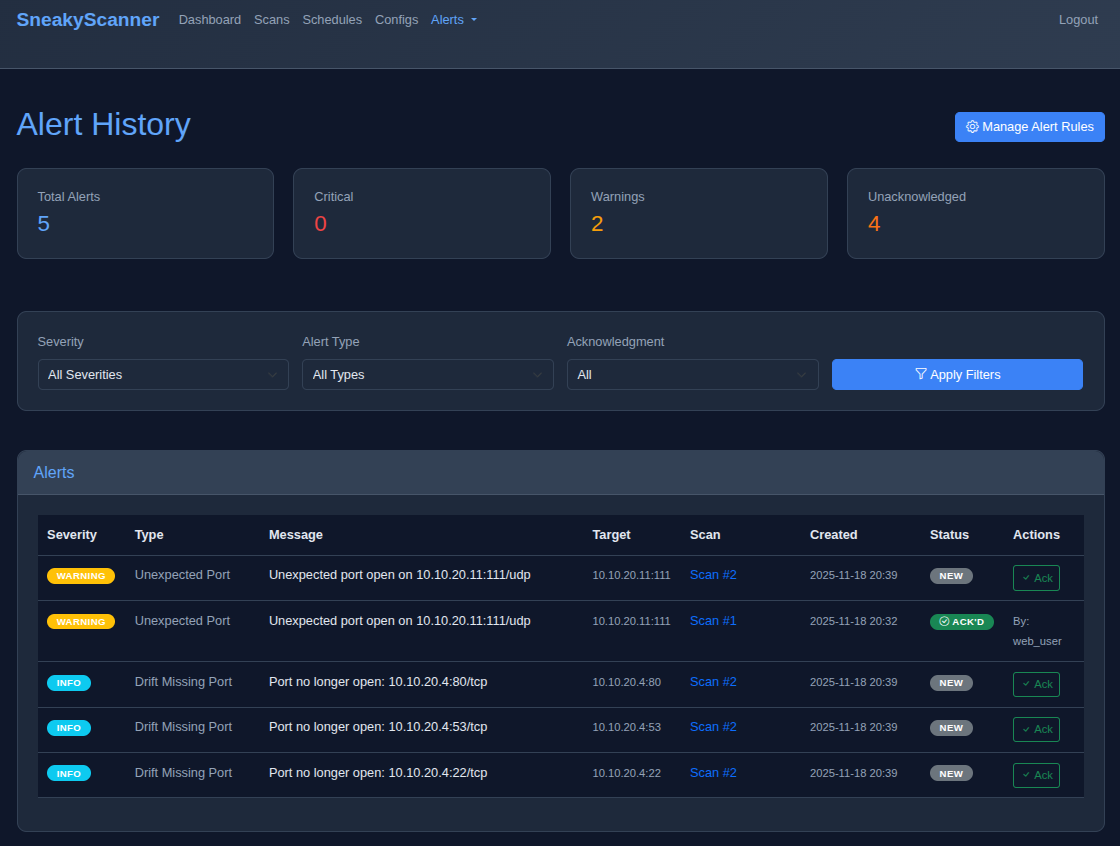Image resolution: width=1120 pixels, height=846 pixels.
Task: Expand the Alert Type dropdown
Action: click(427, 375)
